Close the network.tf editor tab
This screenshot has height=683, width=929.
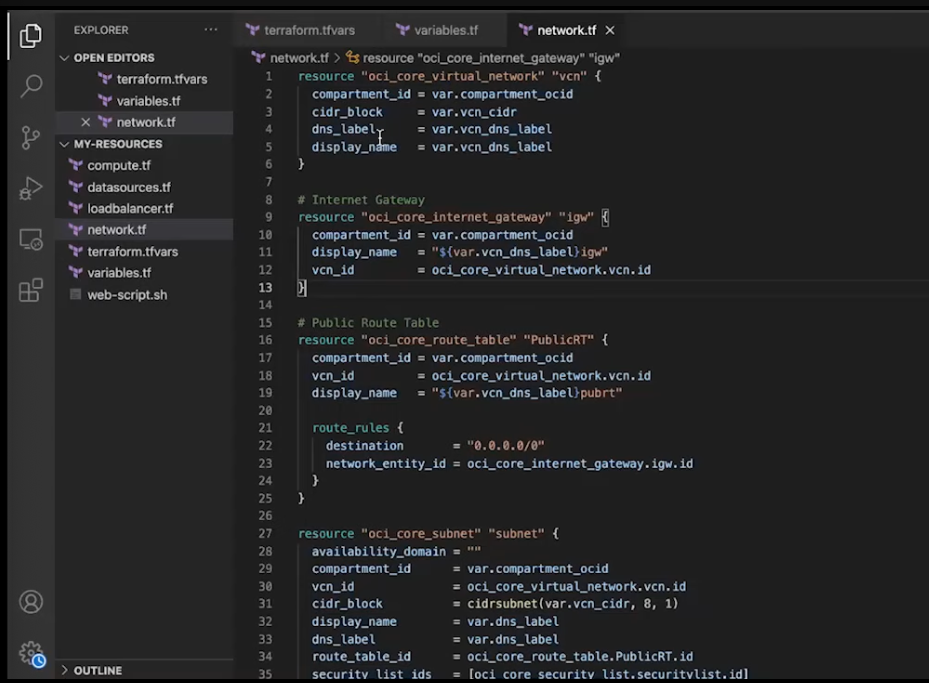610,30
